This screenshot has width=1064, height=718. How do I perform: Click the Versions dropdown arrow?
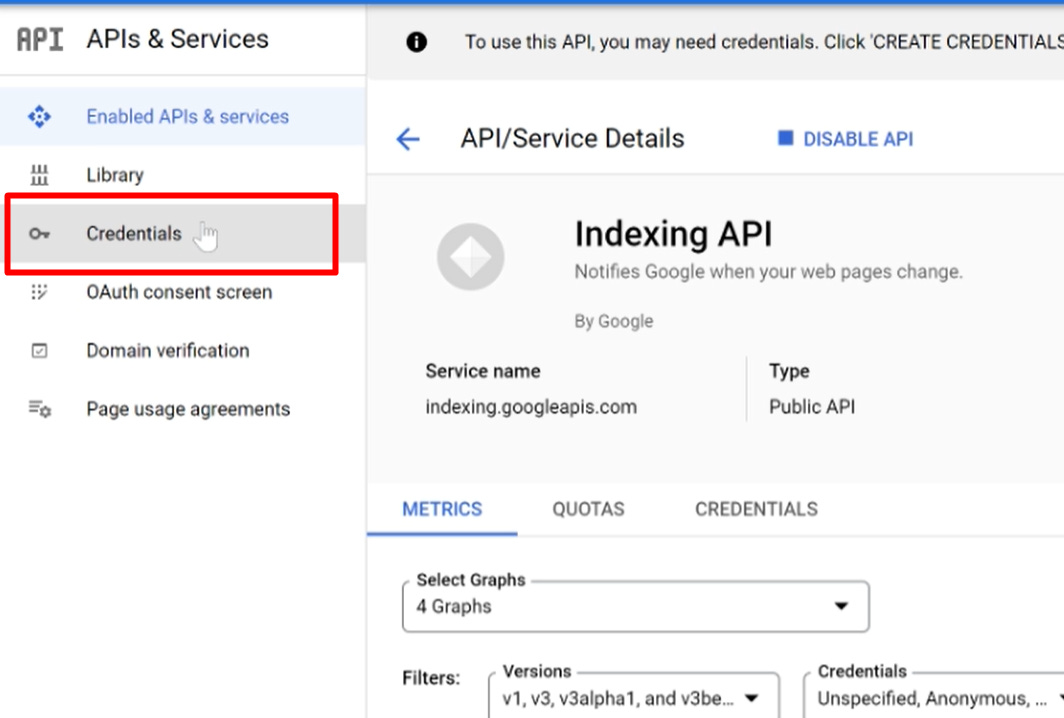pos(751,698)
